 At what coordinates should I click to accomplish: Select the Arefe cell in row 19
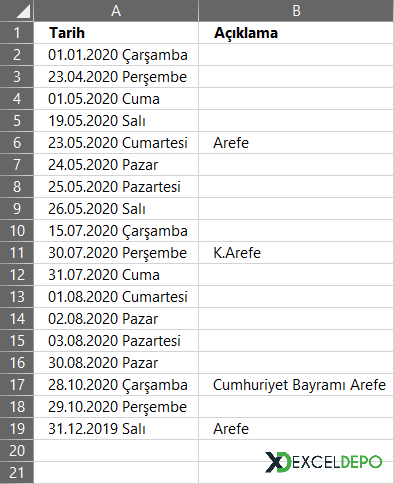[296, 429]
